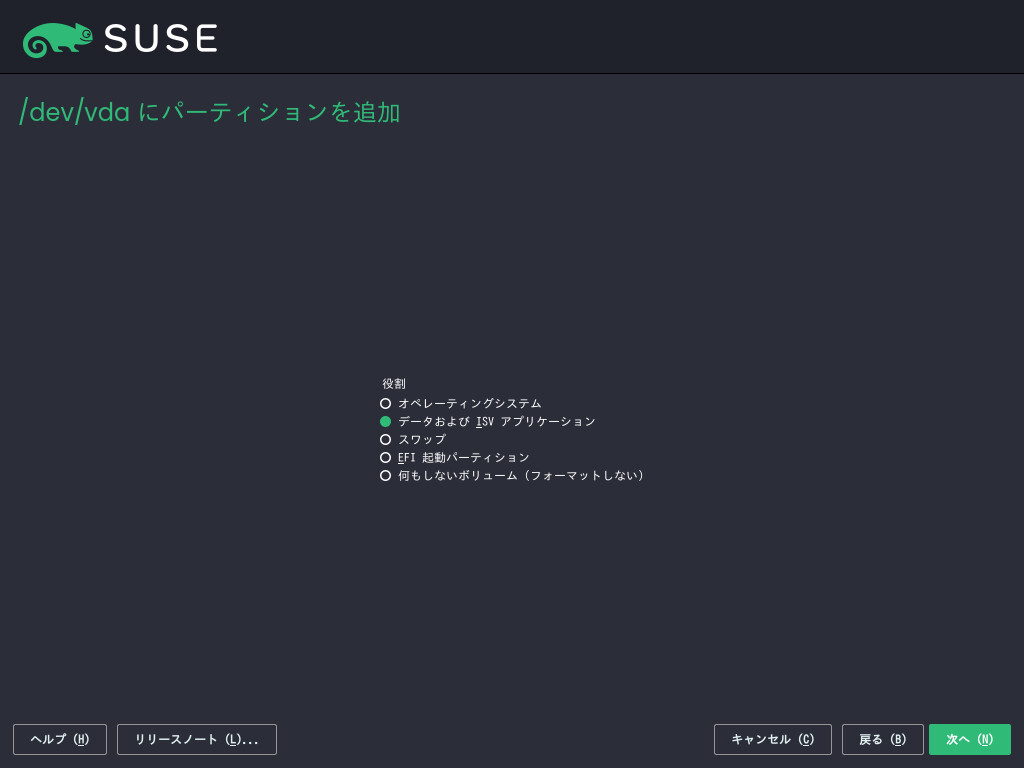The image size is (1024, 768).
Task: Click the EFI 起動パーティション label text
Action: point(464,458)
